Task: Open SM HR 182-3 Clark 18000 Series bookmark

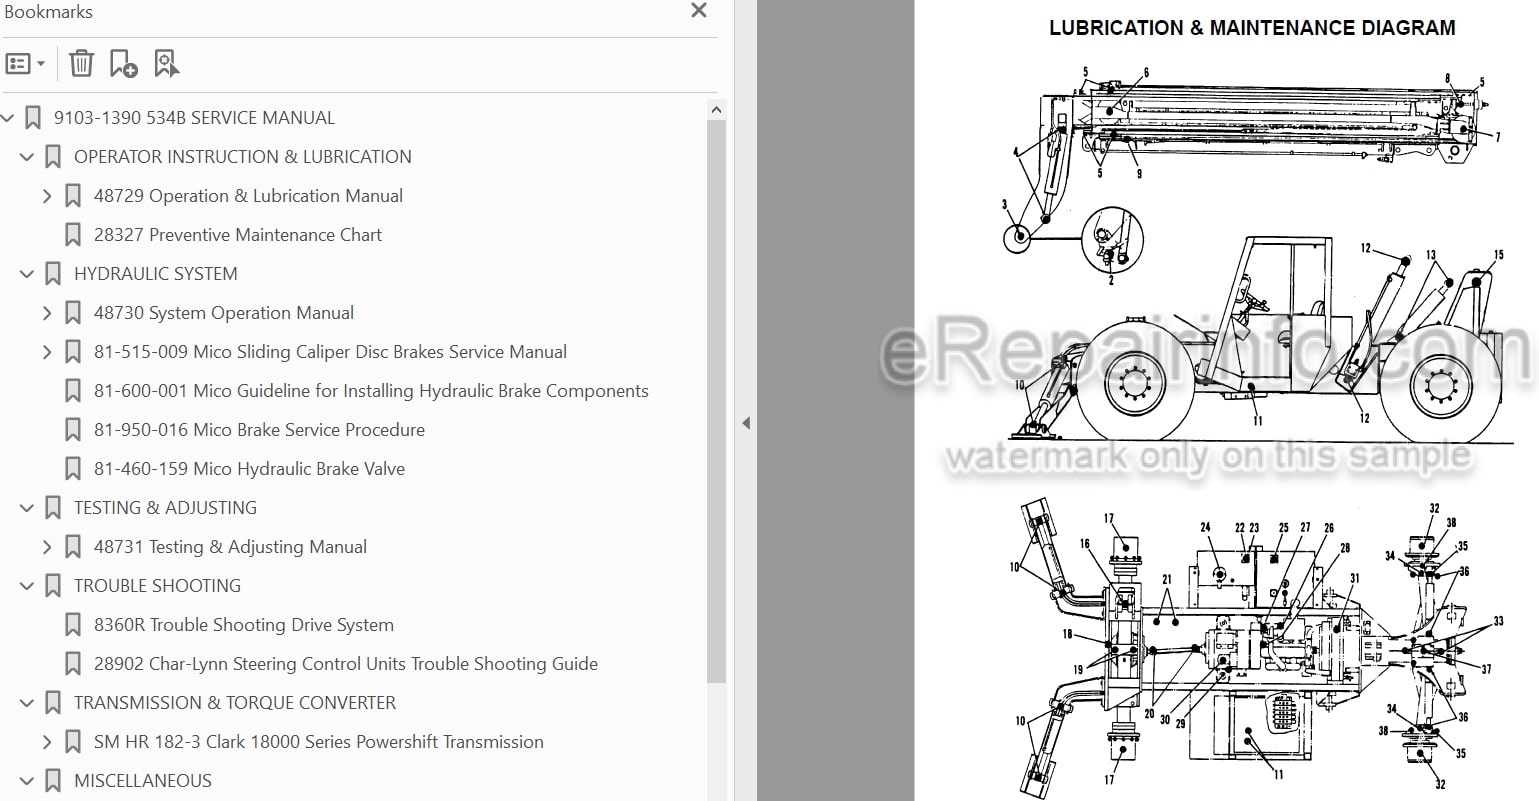Action: tap(319, 742)
